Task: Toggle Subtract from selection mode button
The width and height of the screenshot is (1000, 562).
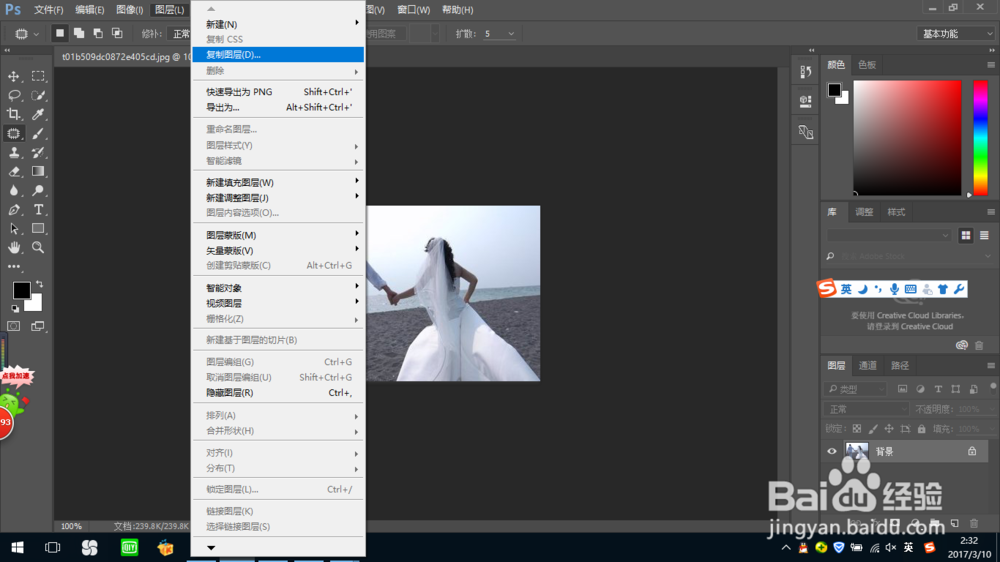Action: click(98, 33)
